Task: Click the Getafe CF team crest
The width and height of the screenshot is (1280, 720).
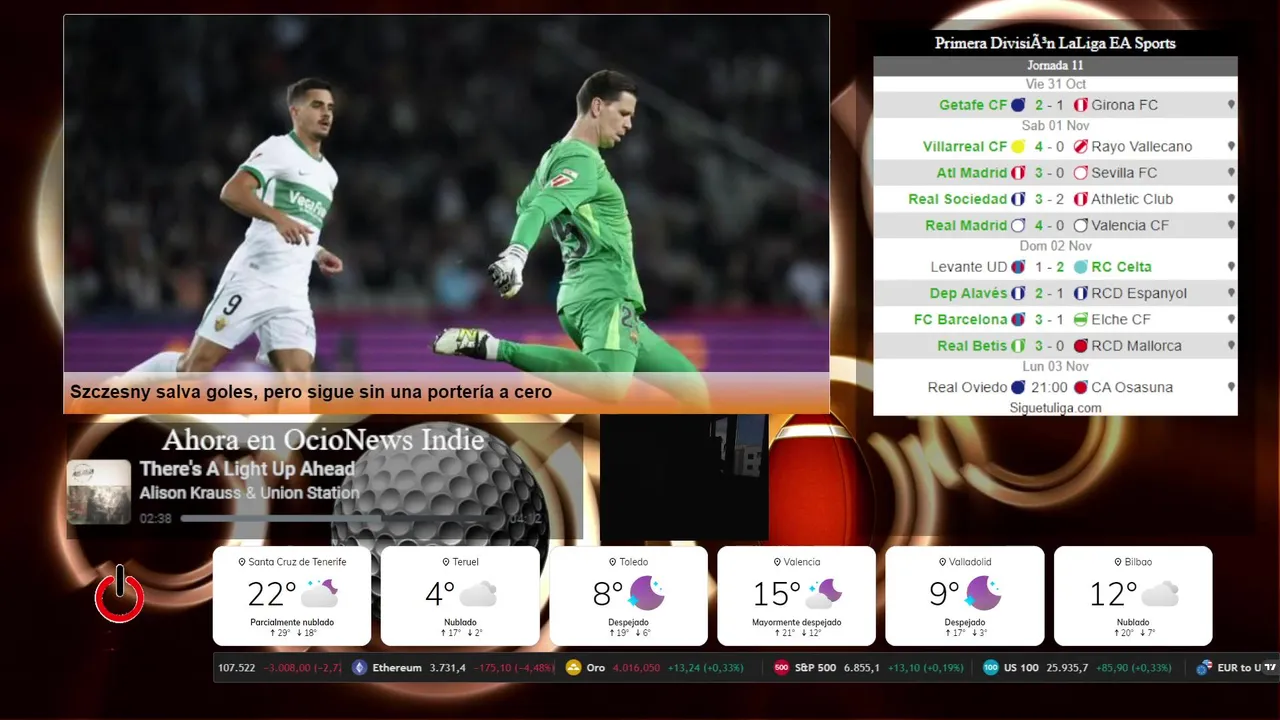Action: click(1018, 105)
